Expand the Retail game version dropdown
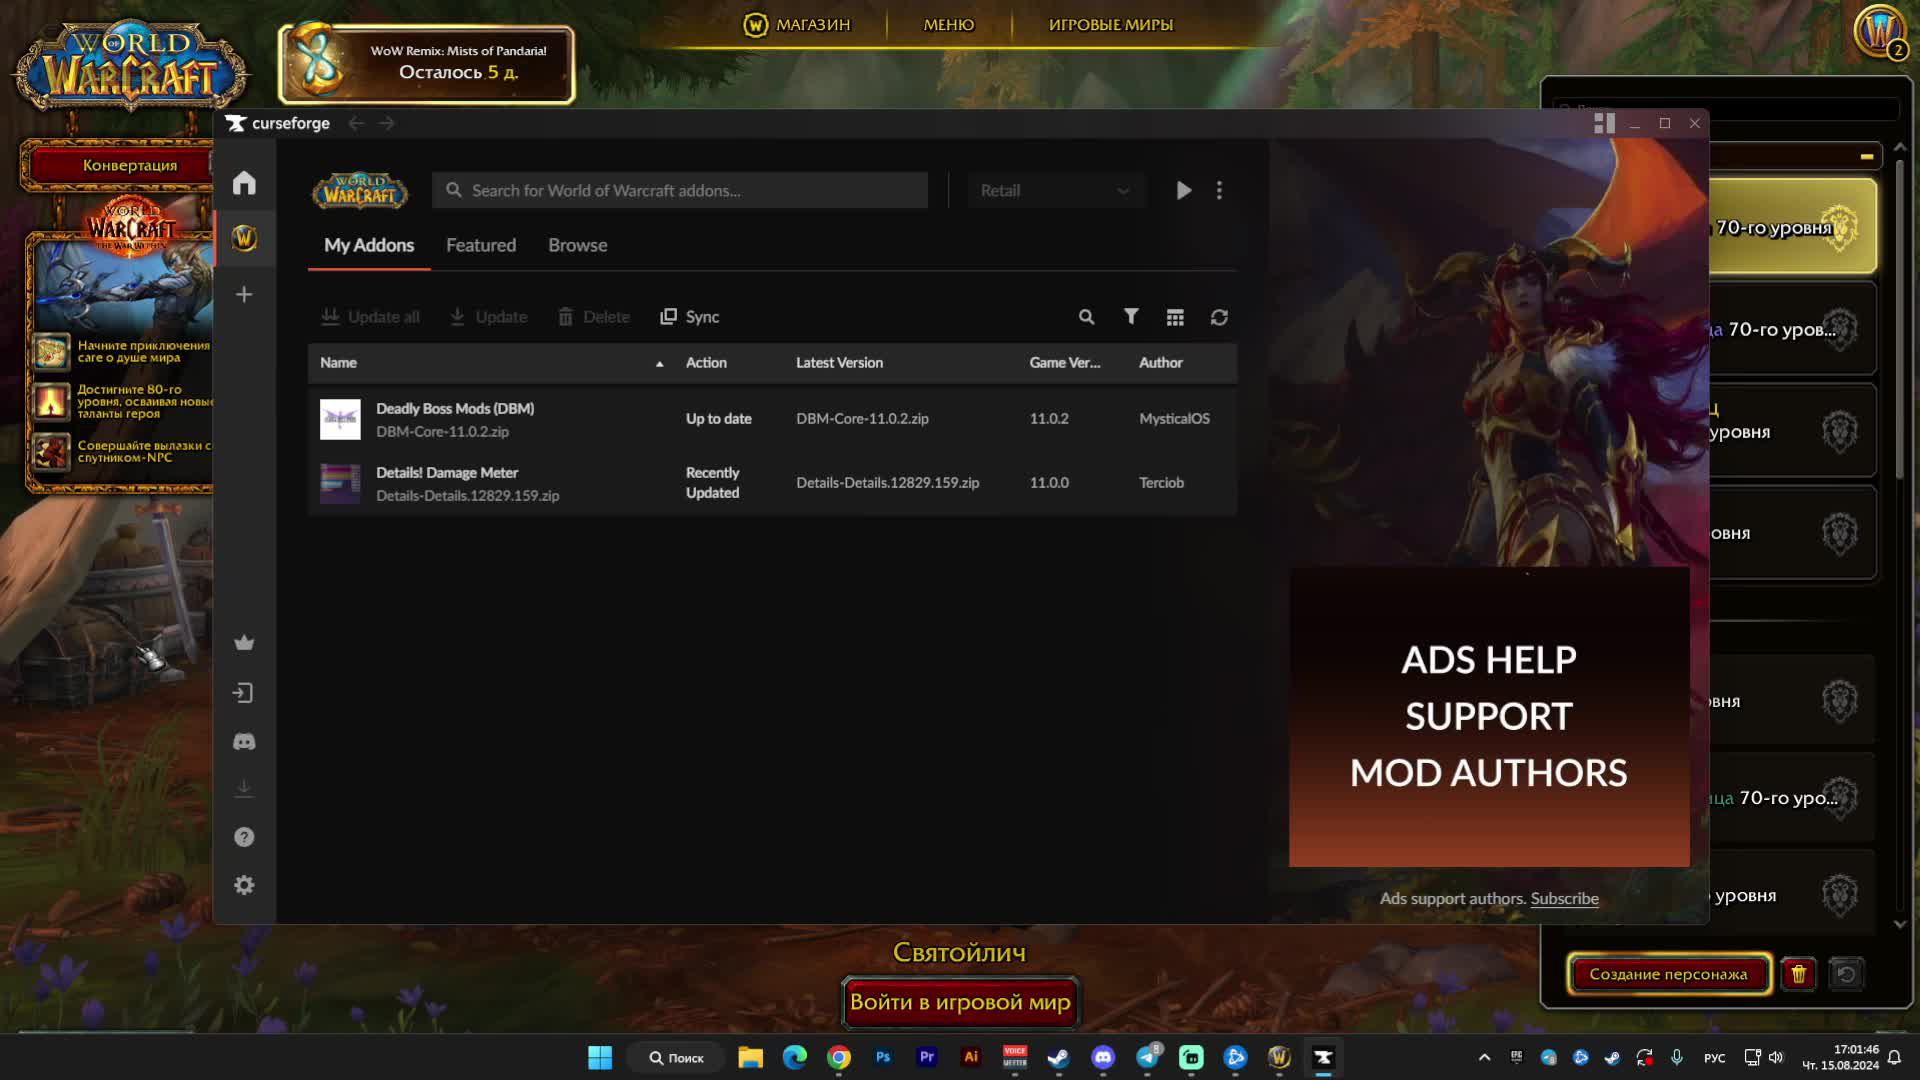Screen dimensions: 1920x1080 [x=1055, y=190]
